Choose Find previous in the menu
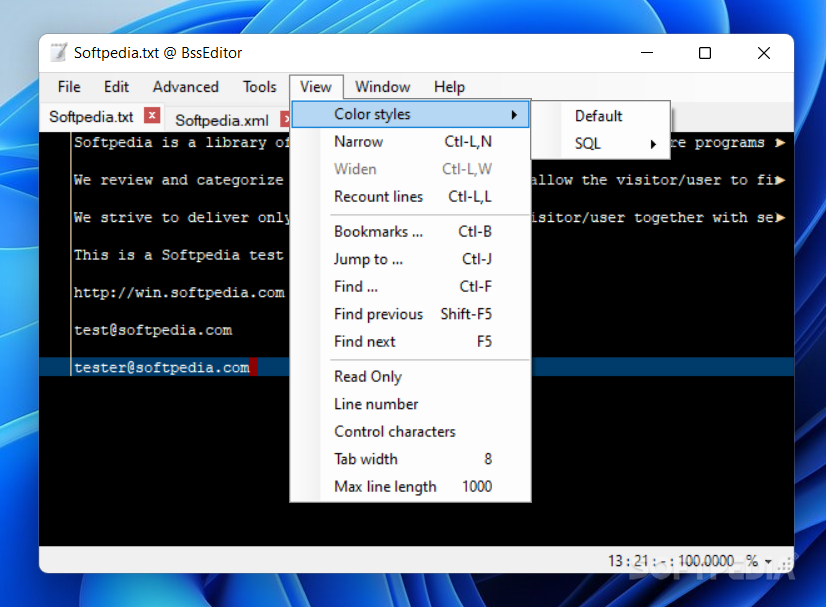This screenshot has width=826, height=607. click(x=410, y=314)
